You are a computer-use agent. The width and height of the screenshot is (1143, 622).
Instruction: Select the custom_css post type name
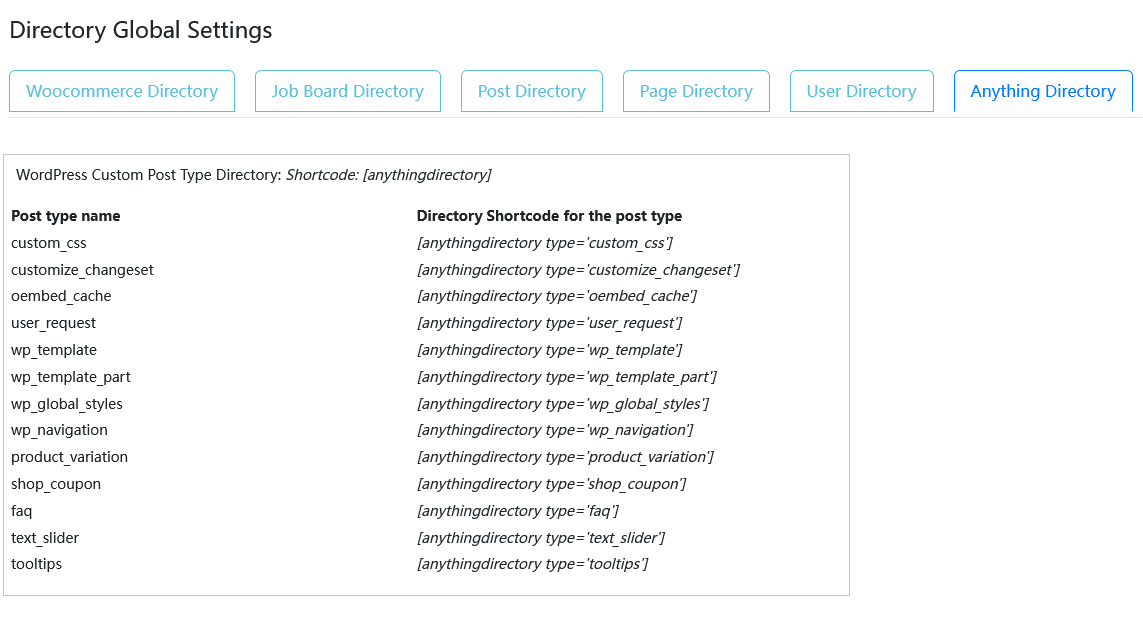click(48, 242)
